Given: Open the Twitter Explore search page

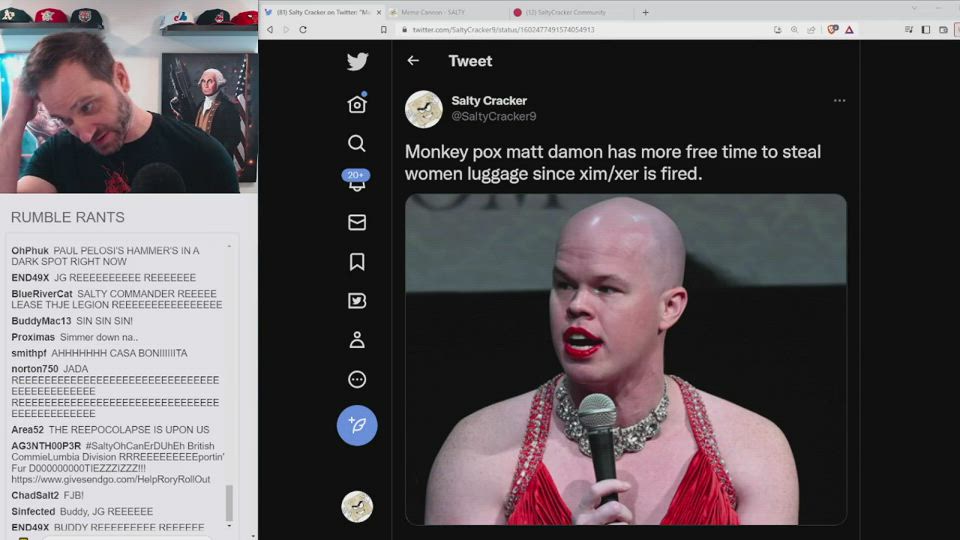Looking at the screenshot, I should pyautogui.click(x=357, y=144).
